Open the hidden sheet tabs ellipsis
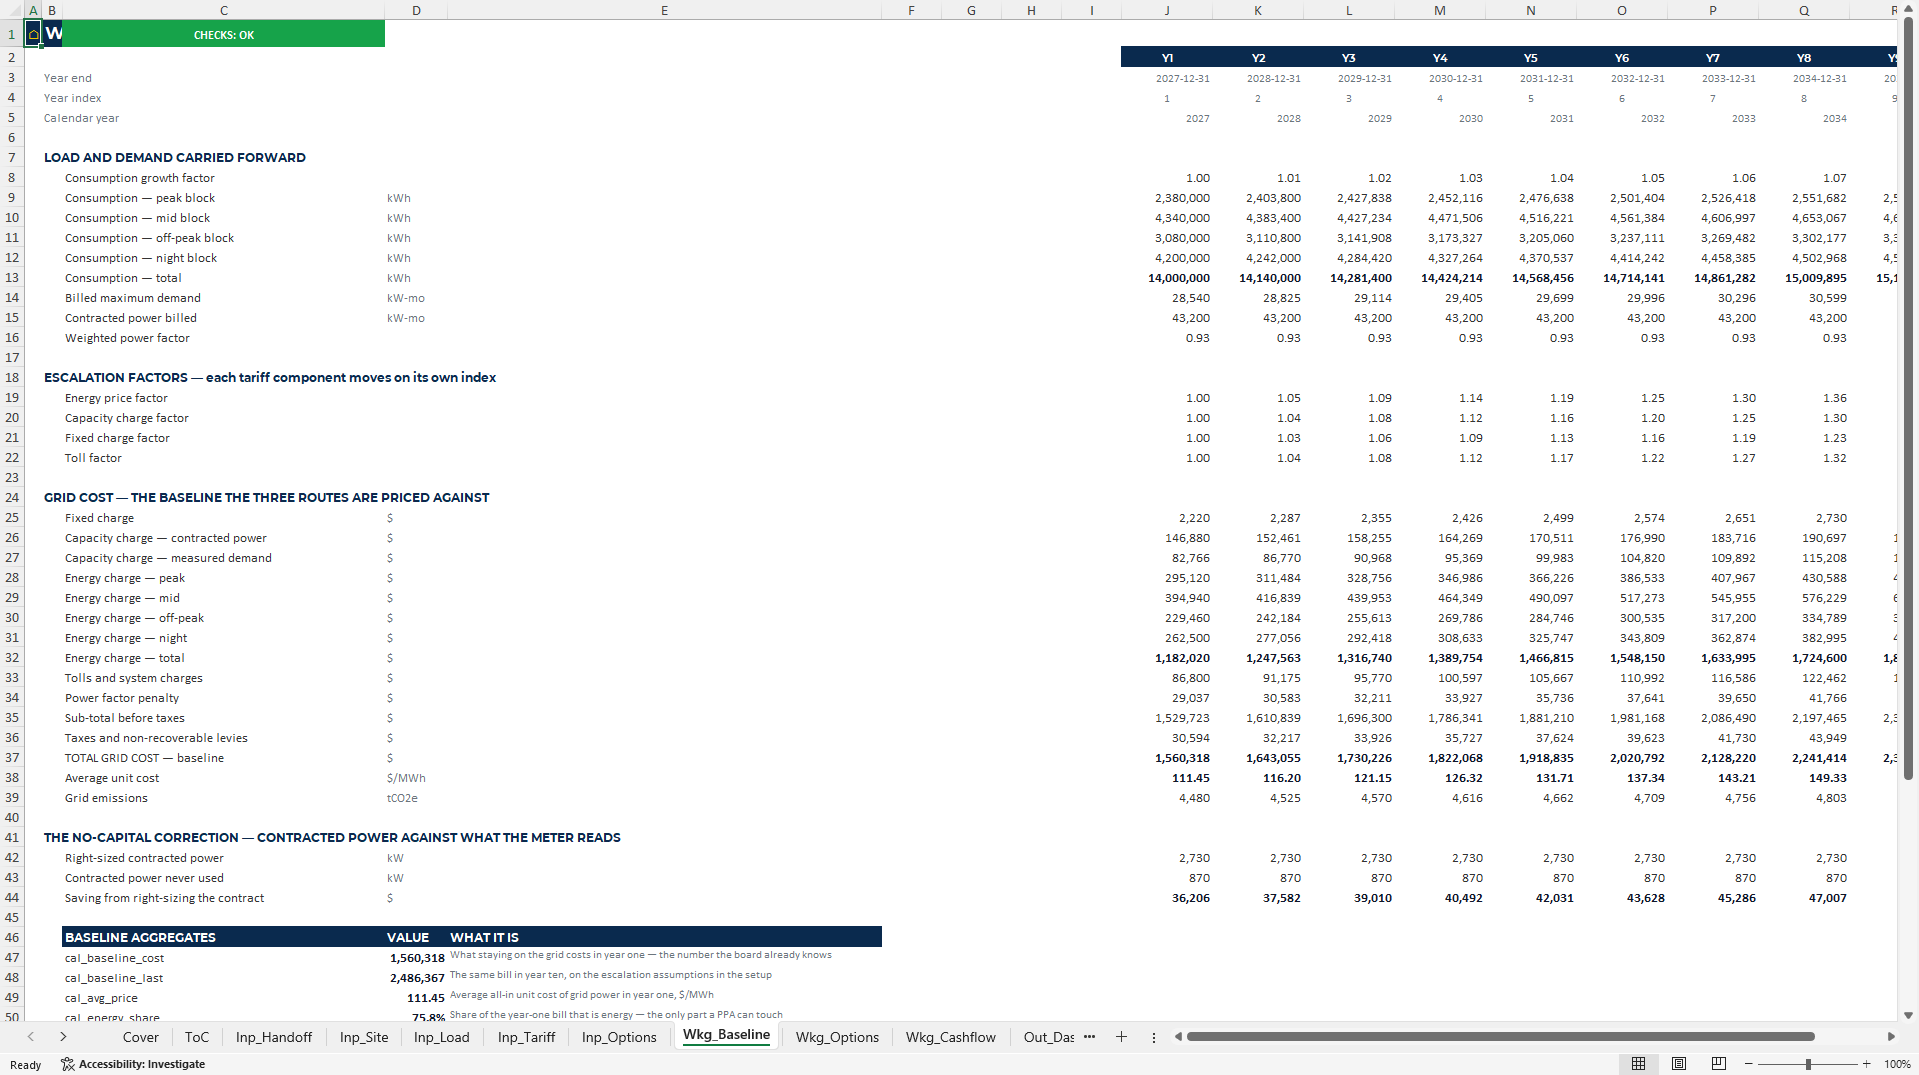Image resolution: width=1919 pixels, height=1075 pixels. [x=1089, y=1037]
